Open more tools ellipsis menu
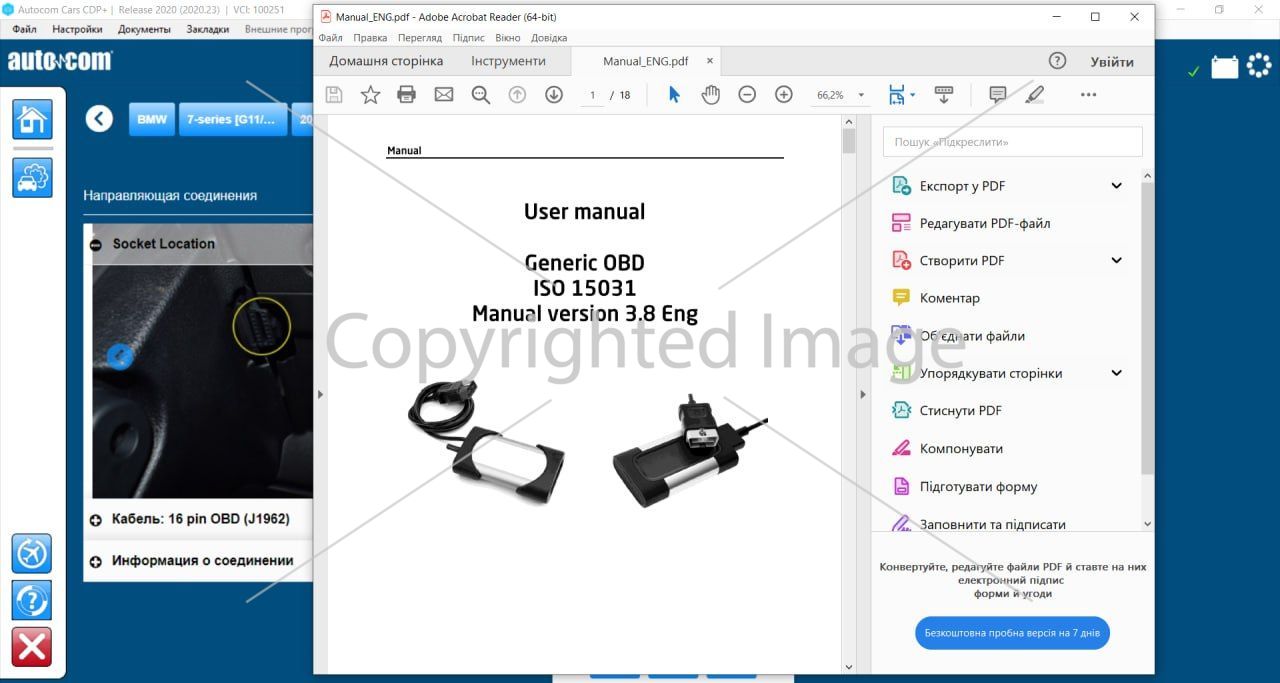1280x683 pixels. coord(1089,94)
